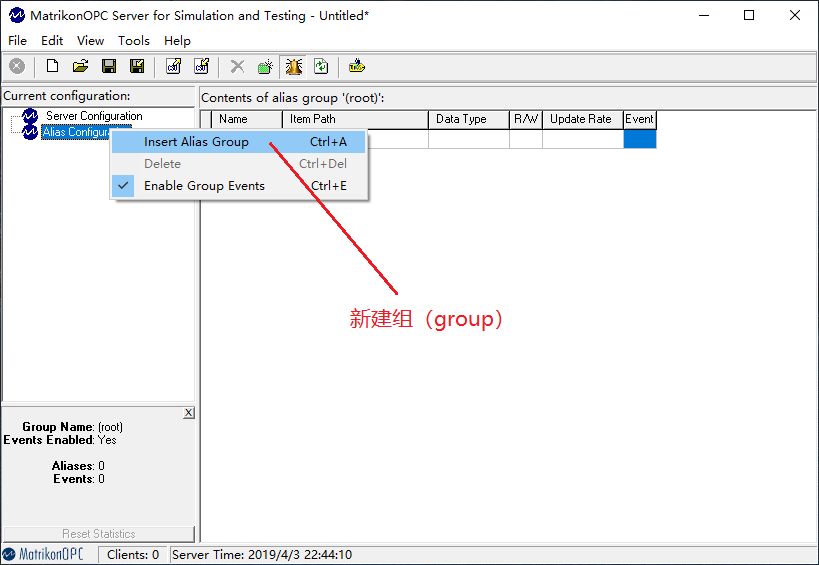The height and width of the screenshot is (565, 819).
Task: Click the Contents of alias group '(root)' heading
Action: [292, 98]
